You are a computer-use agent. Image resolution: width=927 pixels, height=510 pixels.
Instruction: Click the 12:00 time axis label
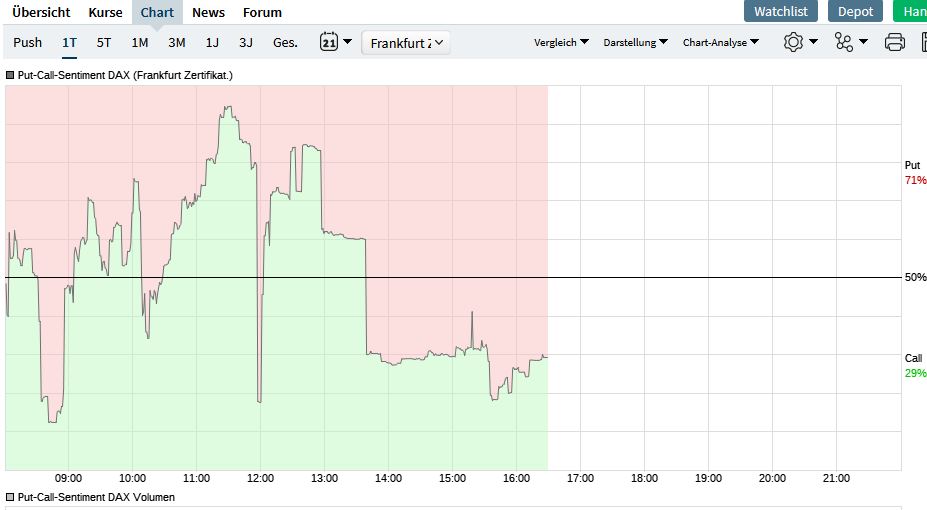click(x=260, y=478)
